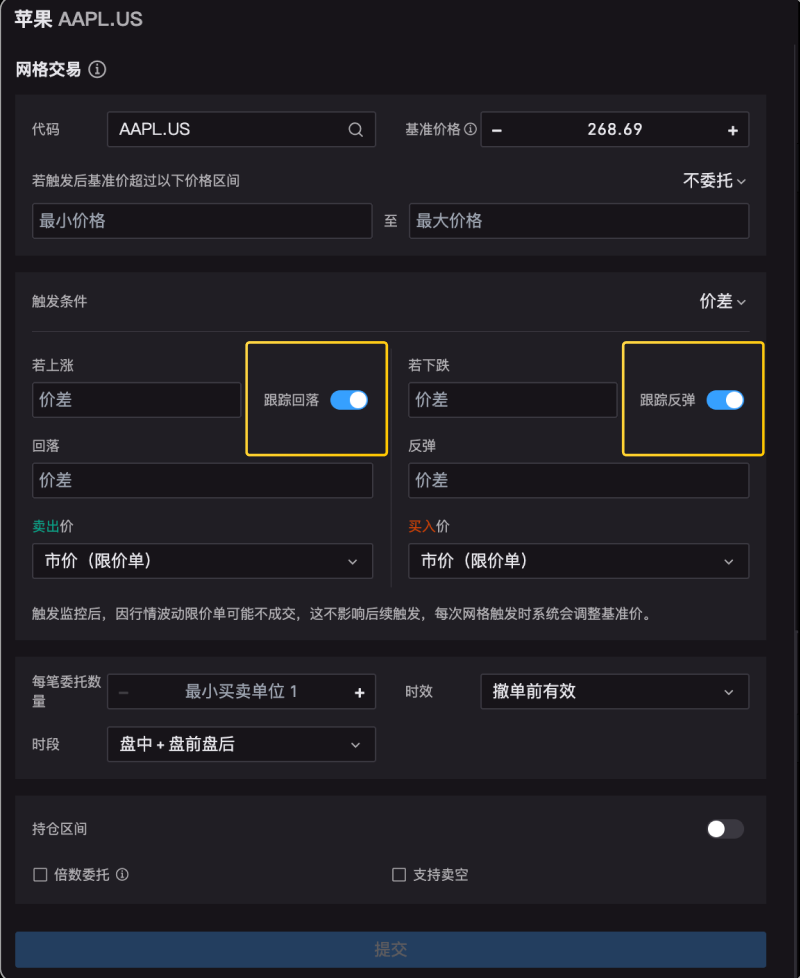The height and width of the screenshot is (978, 800).
Task: Expand the 卖出价 市价（限价单） dropdown
Action: [202, 561]
